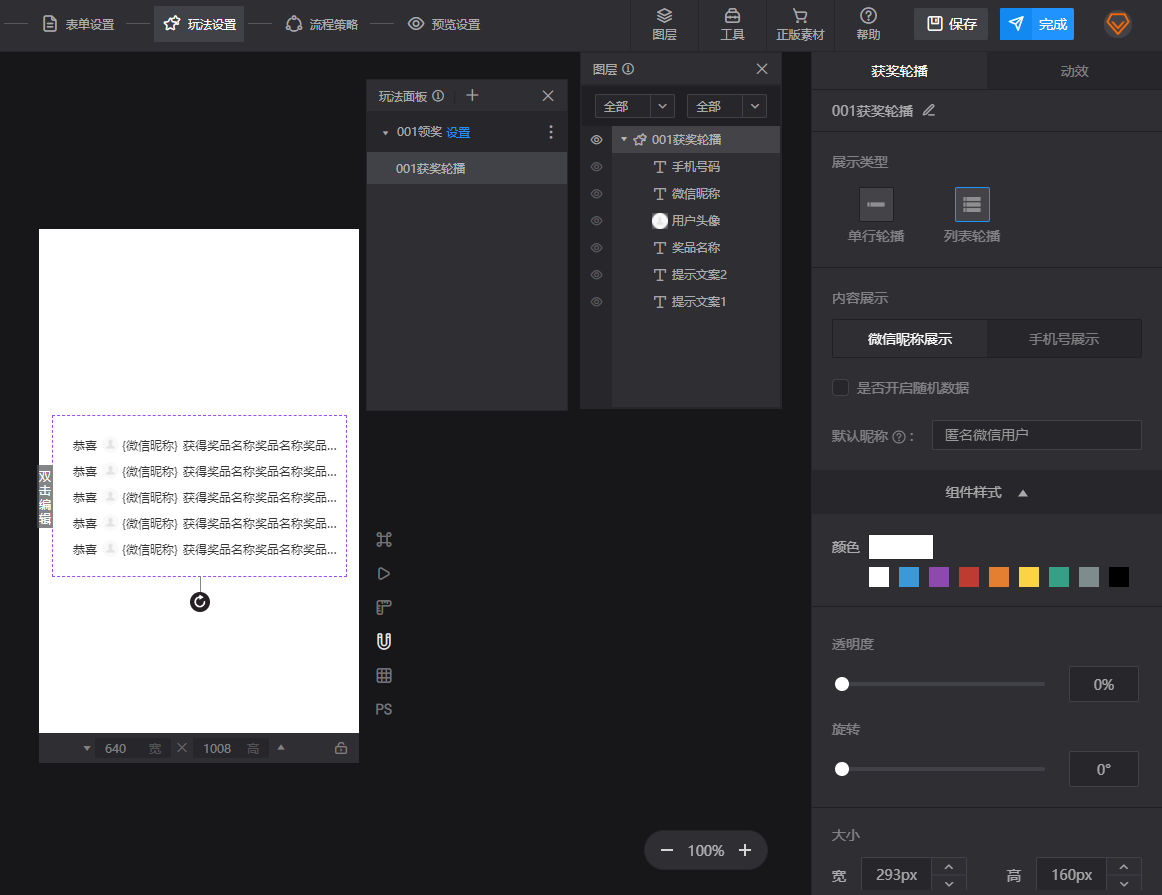Open the 设置 link beside 001领奖
This screenshot has width=1162, height=895.
pos(458,133)
